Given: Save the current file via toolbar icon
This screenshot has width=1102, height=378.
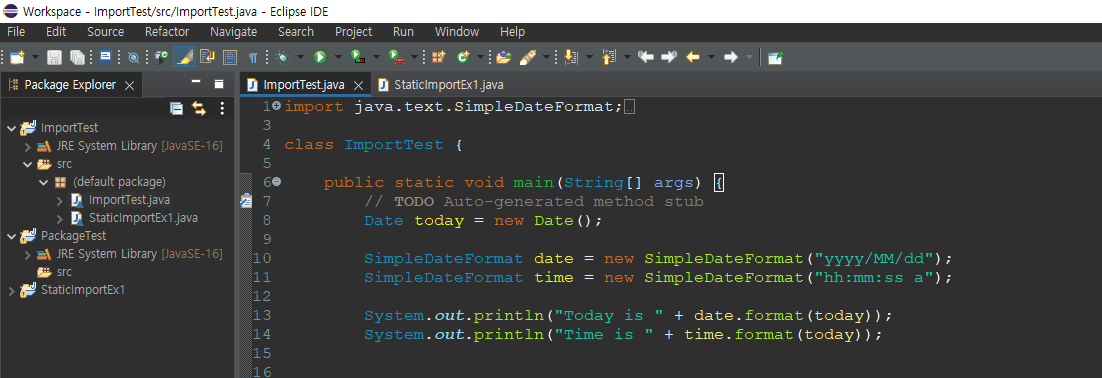Looking at the screenshot, I should click(54, 58).
